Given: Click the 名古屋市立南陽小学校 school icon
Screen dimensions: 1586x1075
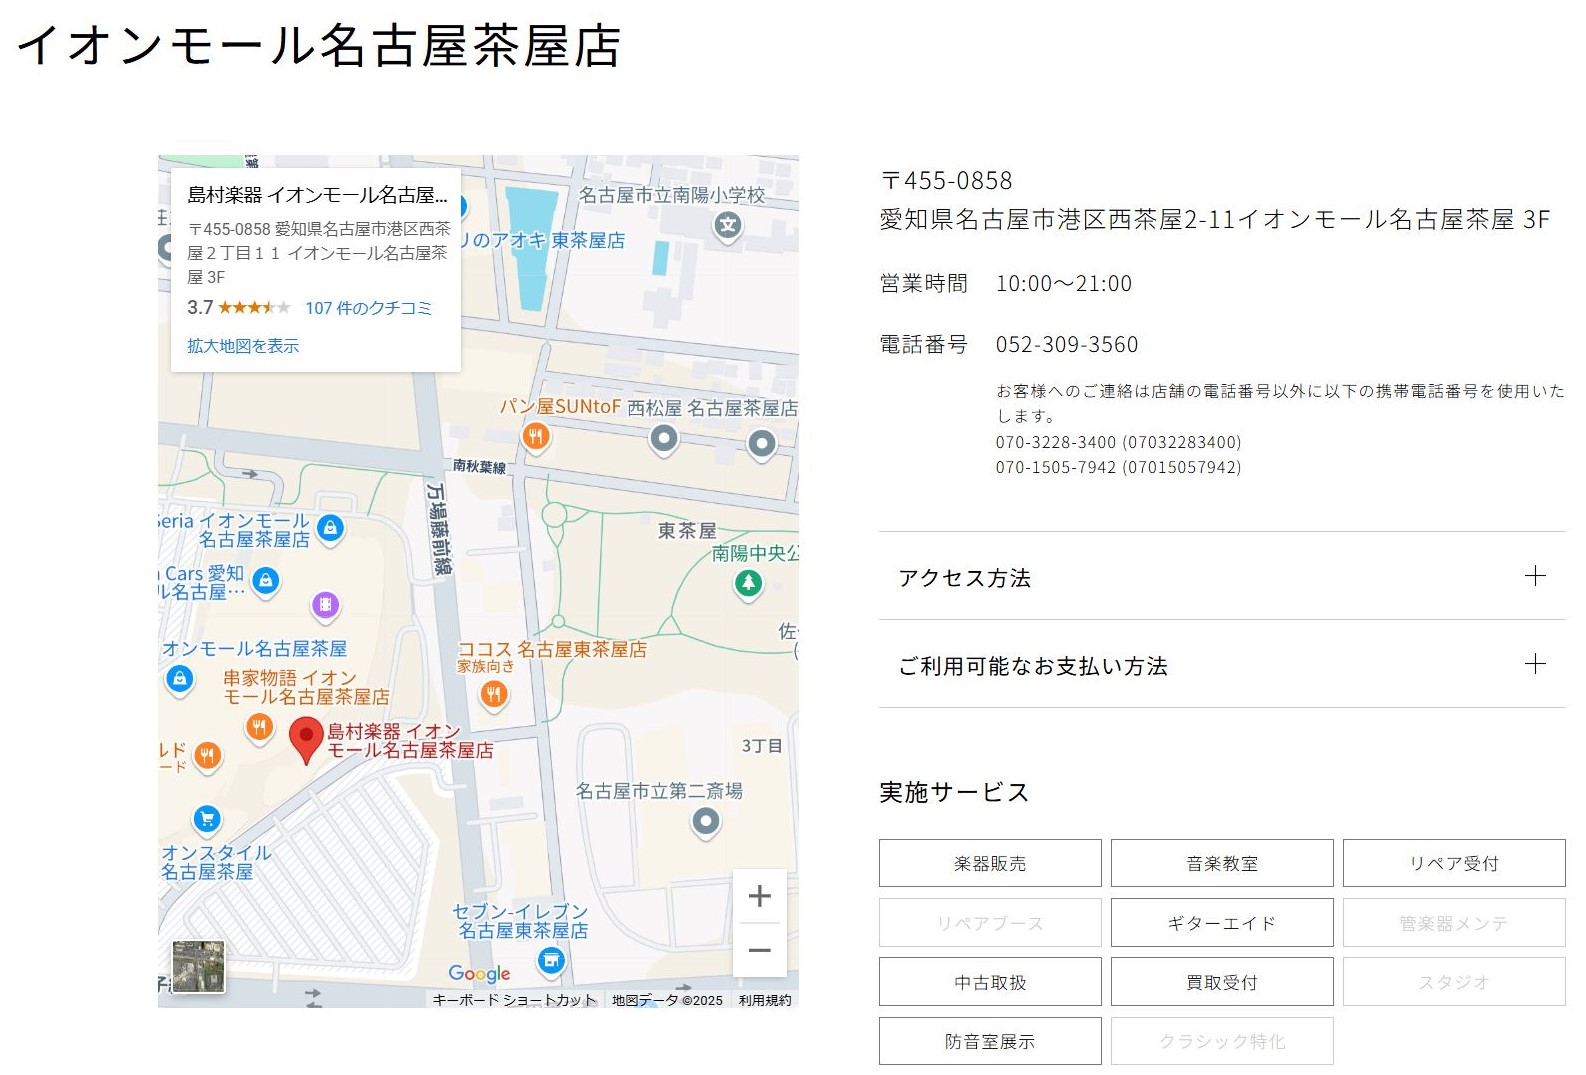Looking at the screenshot, I should [728, 226].
